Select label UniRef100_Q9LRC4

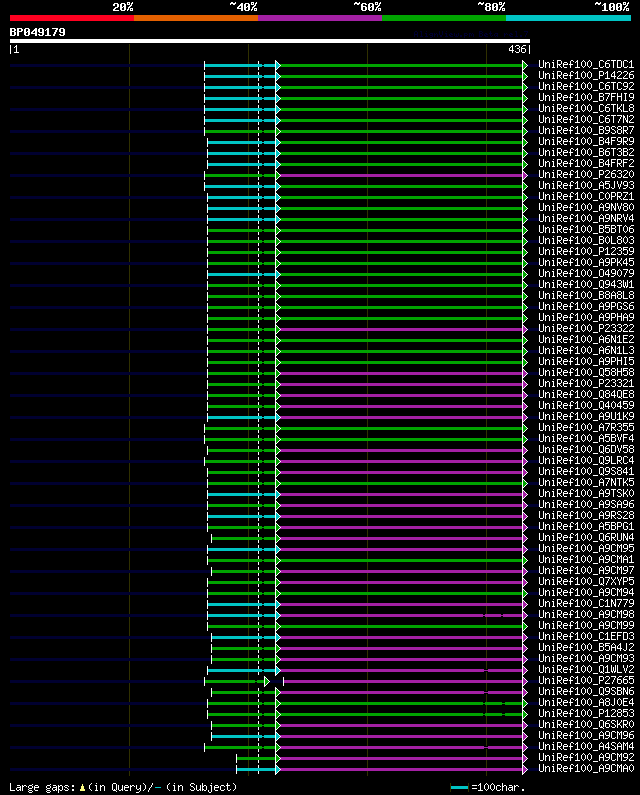(x=586, y=460)
